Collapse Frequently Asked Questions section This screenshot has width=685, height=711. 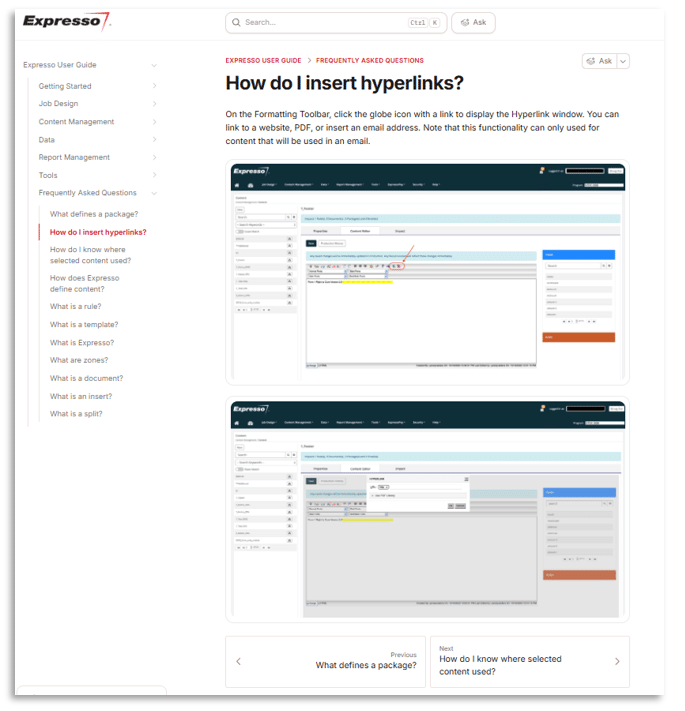point(154,193)
